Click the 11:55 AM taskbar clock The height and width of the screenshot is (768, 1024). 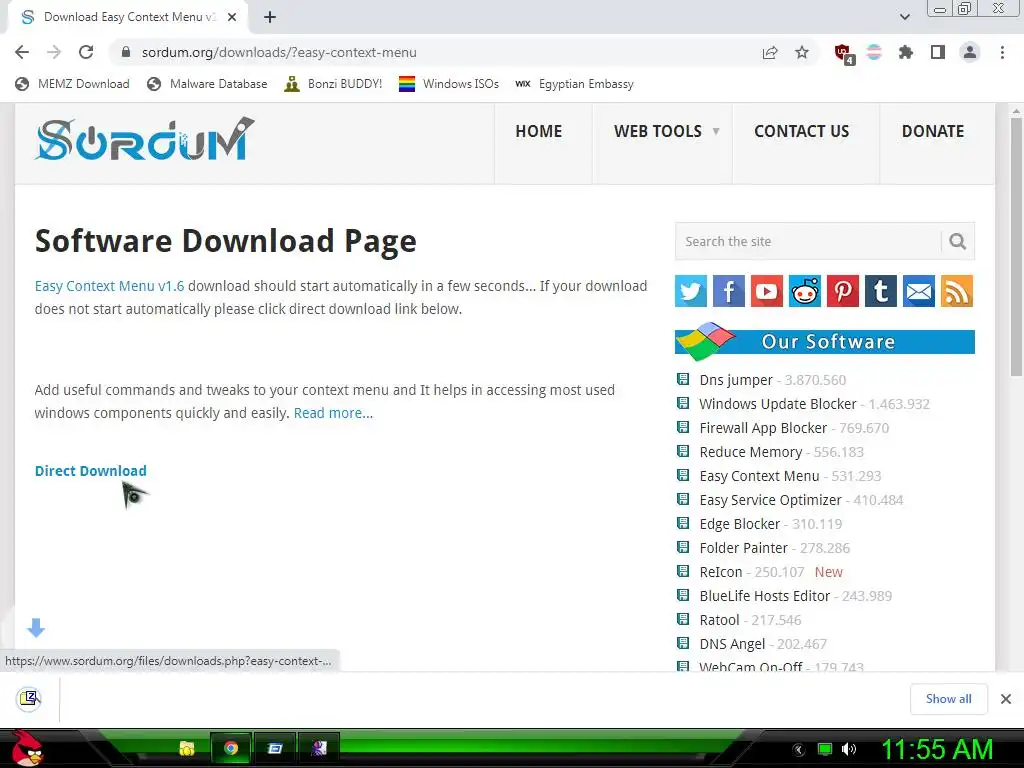pos(937,749)
